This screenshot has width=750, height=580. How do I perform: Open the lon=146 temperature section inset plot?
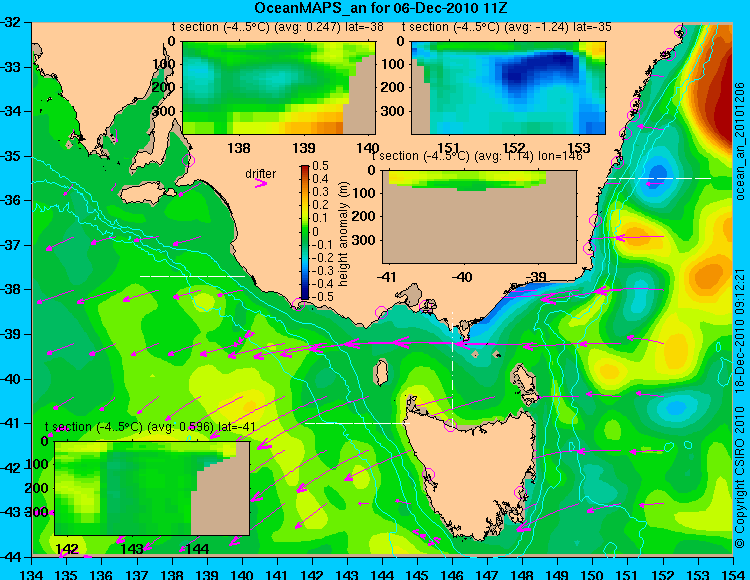[x=479, y=217]
